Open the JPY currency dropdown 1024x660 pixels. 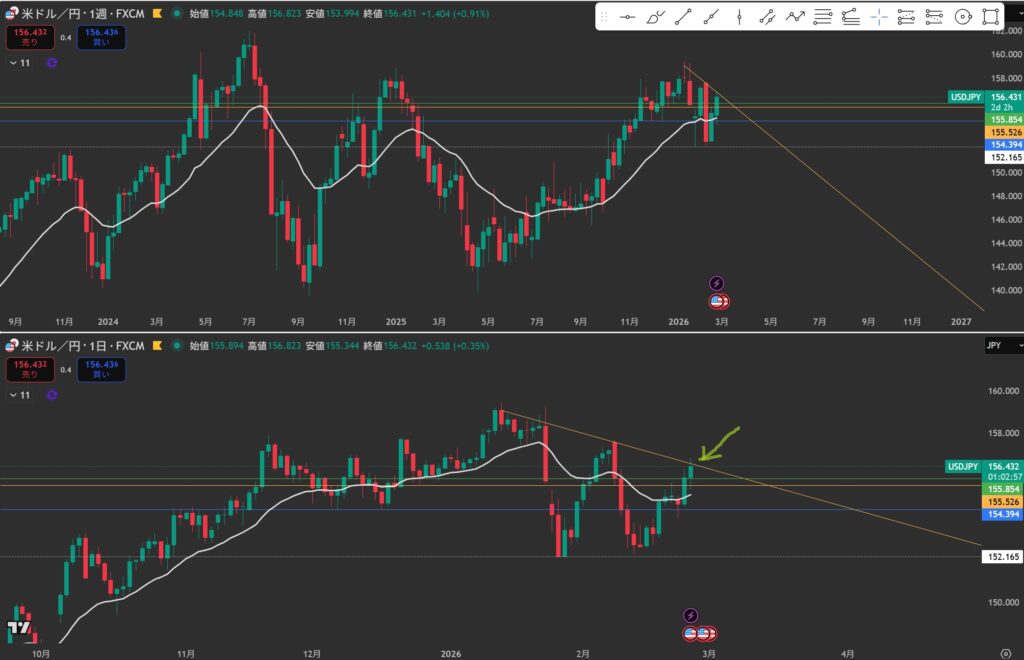pos(1003,345)
